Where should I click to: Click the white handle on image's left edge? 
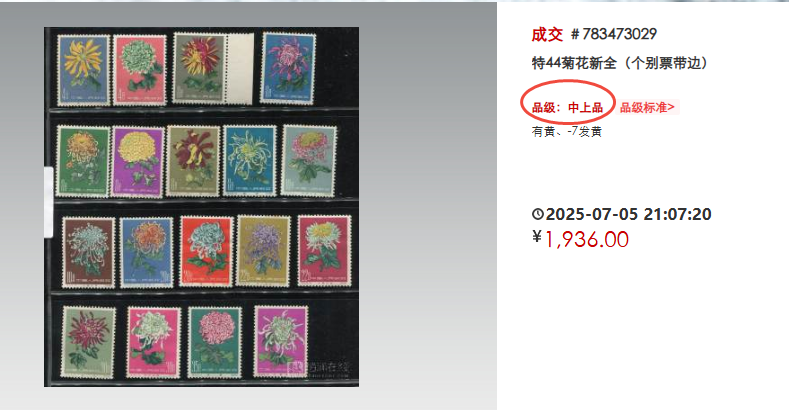[x=48, y=202]
